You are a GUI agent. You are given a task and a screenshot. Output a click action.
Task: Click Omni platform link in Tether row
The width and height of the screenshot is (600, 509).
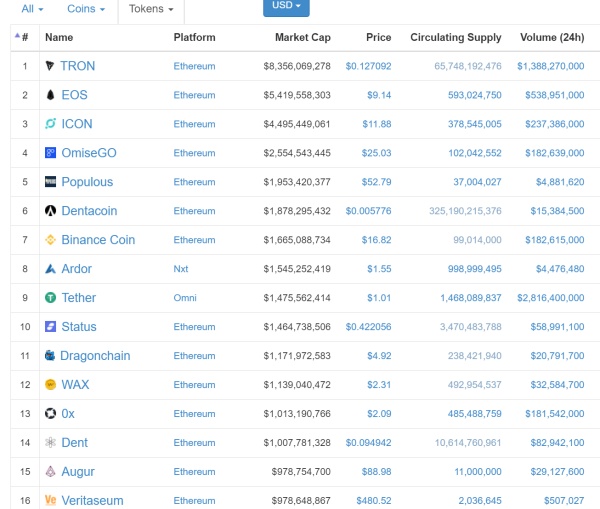(x=185, y=298)
